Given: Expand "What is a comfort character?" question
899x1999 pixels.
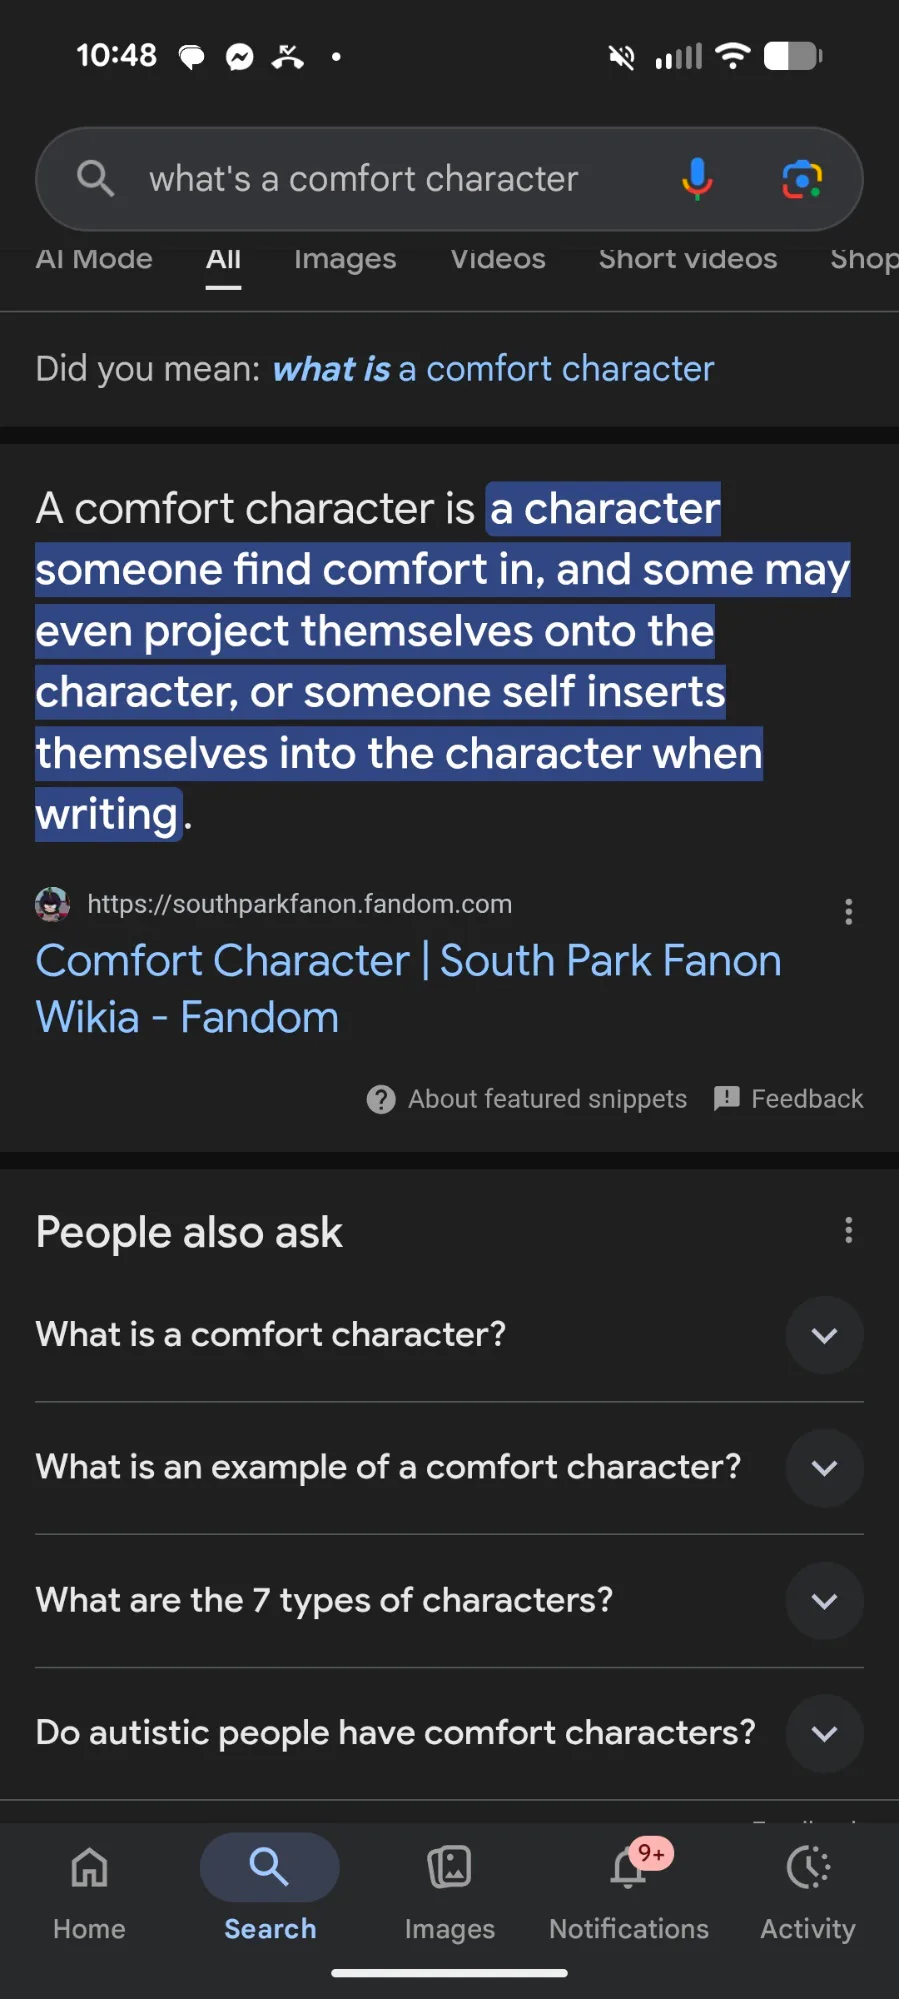Looking at the screenshot, I should pos(824,1335).
